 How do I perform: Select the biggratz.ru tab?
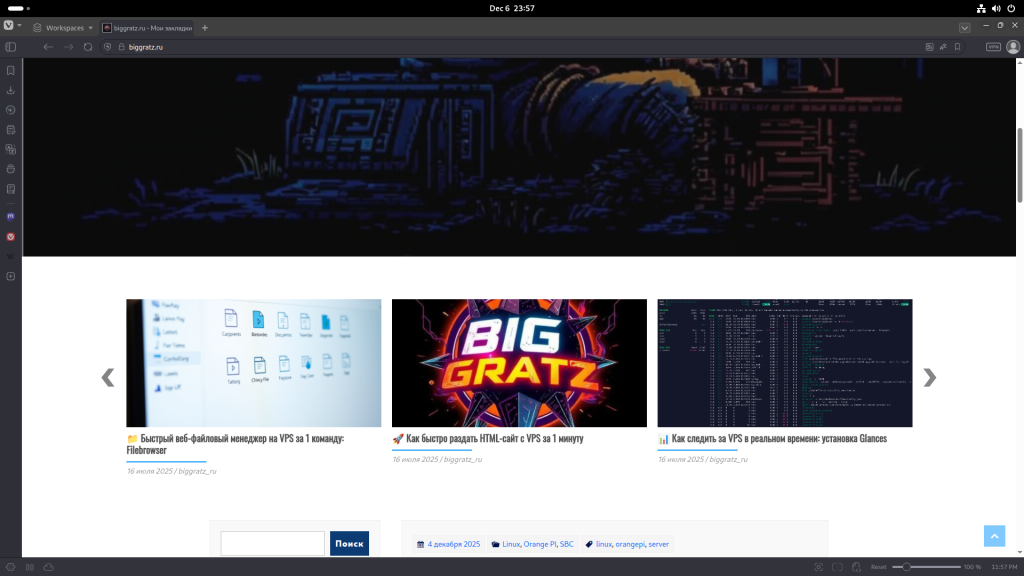[147, 28]
